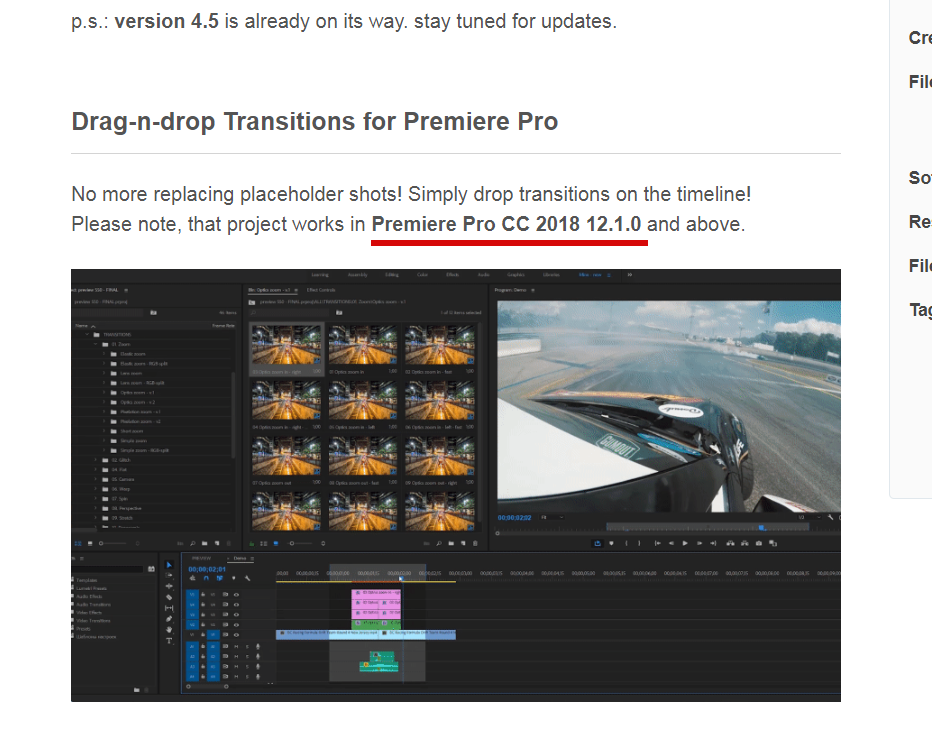Select the Selection arrow tool in timeline toolbar
Viewport: 932px width, 741px height.
click(x=169, y=565)
